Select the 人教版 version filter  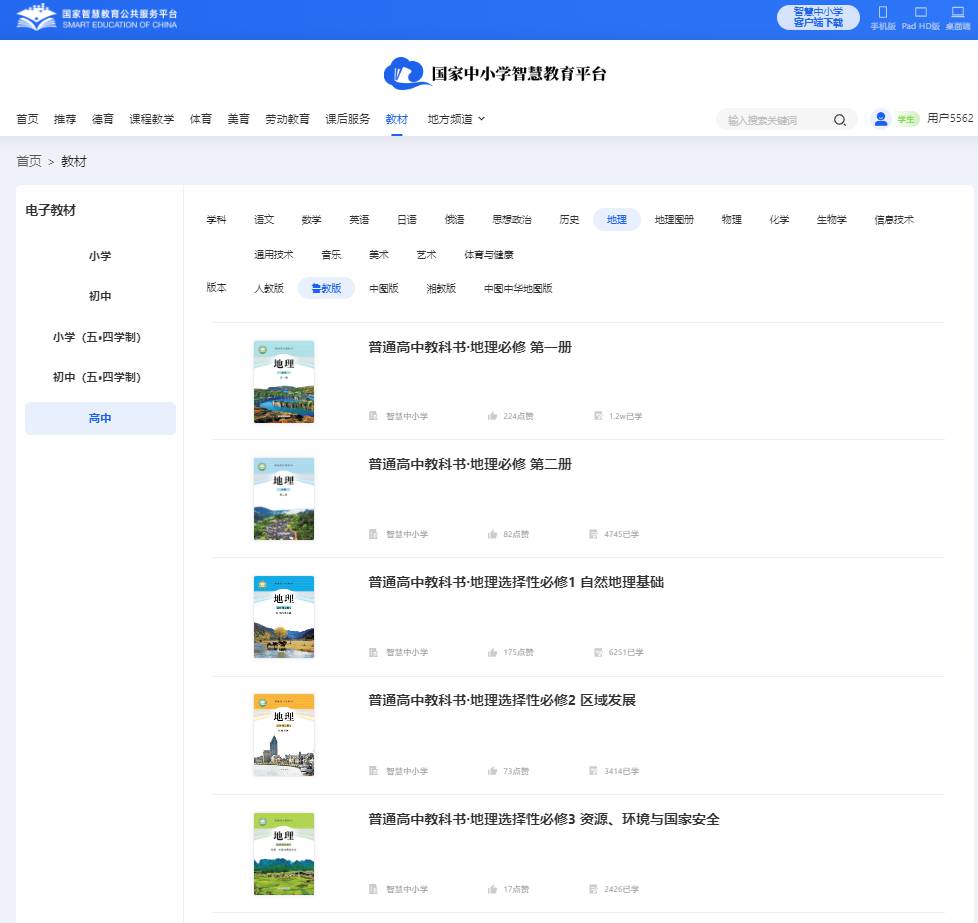269,288
